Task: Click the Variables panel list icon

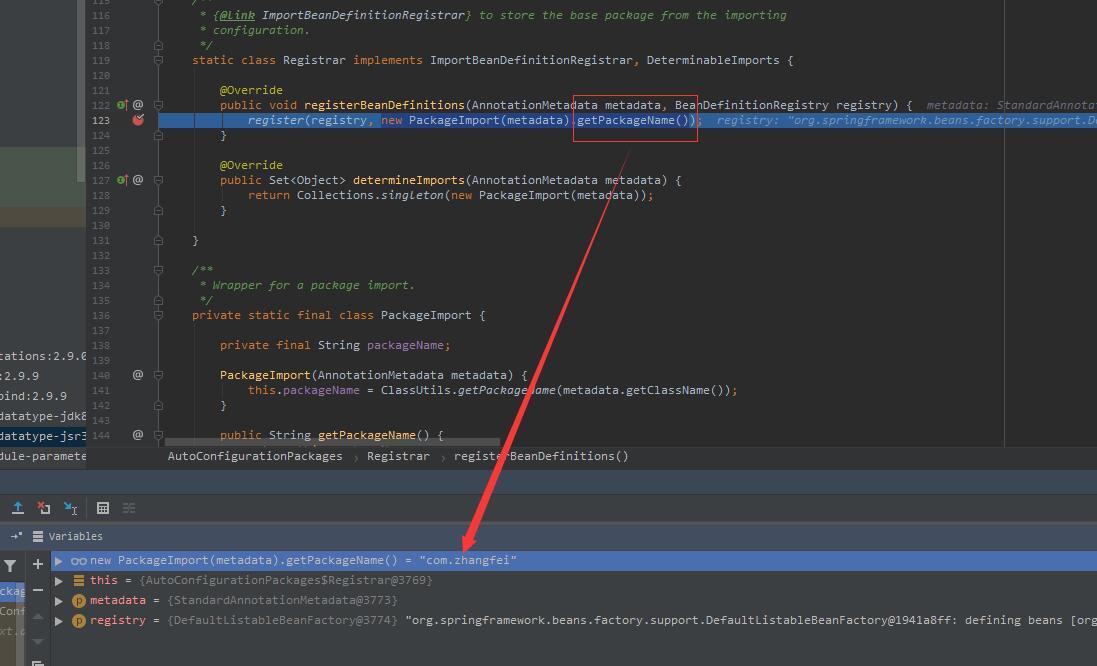Action: click(38, 536)
